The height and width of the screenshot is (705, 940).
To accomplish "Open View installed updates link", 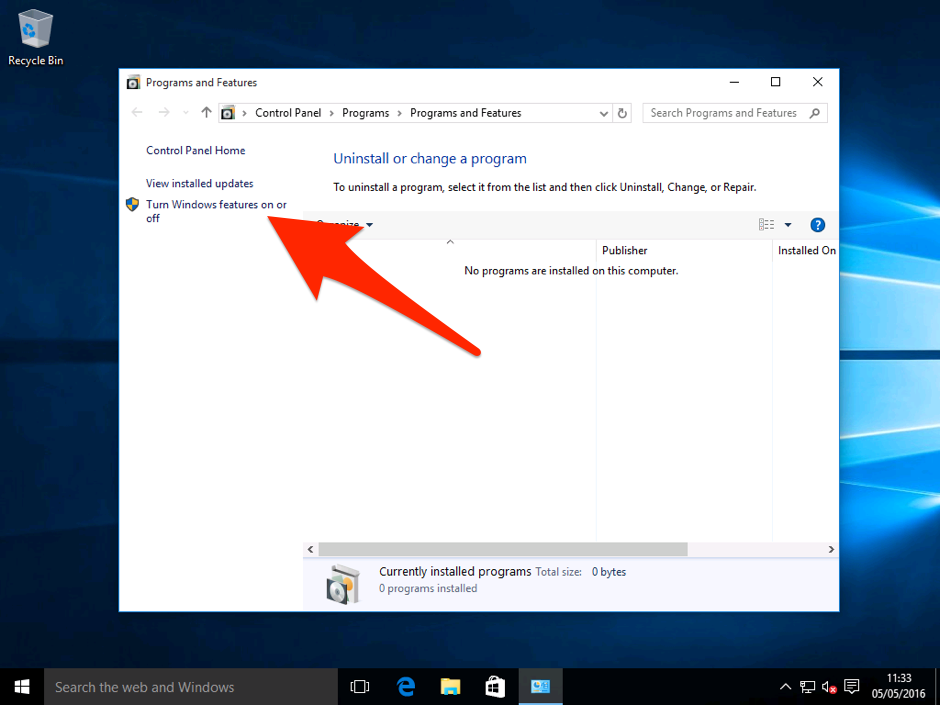I will 200,183.
